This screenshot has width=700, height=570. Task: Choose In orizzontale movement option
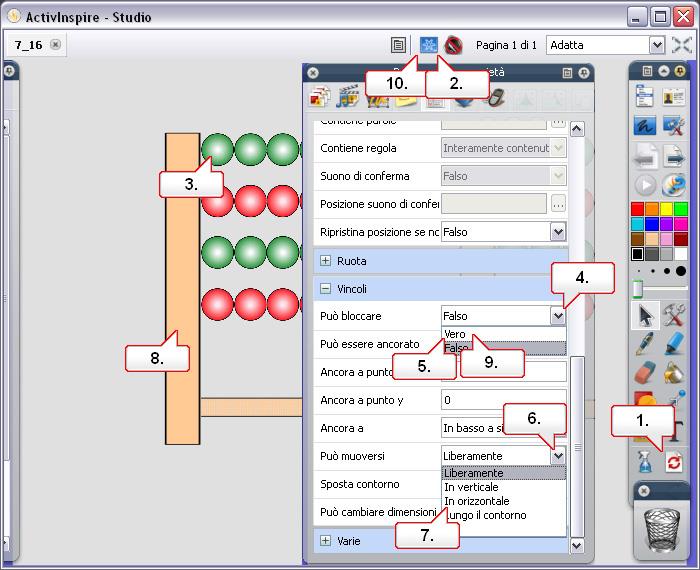point(504,501)
